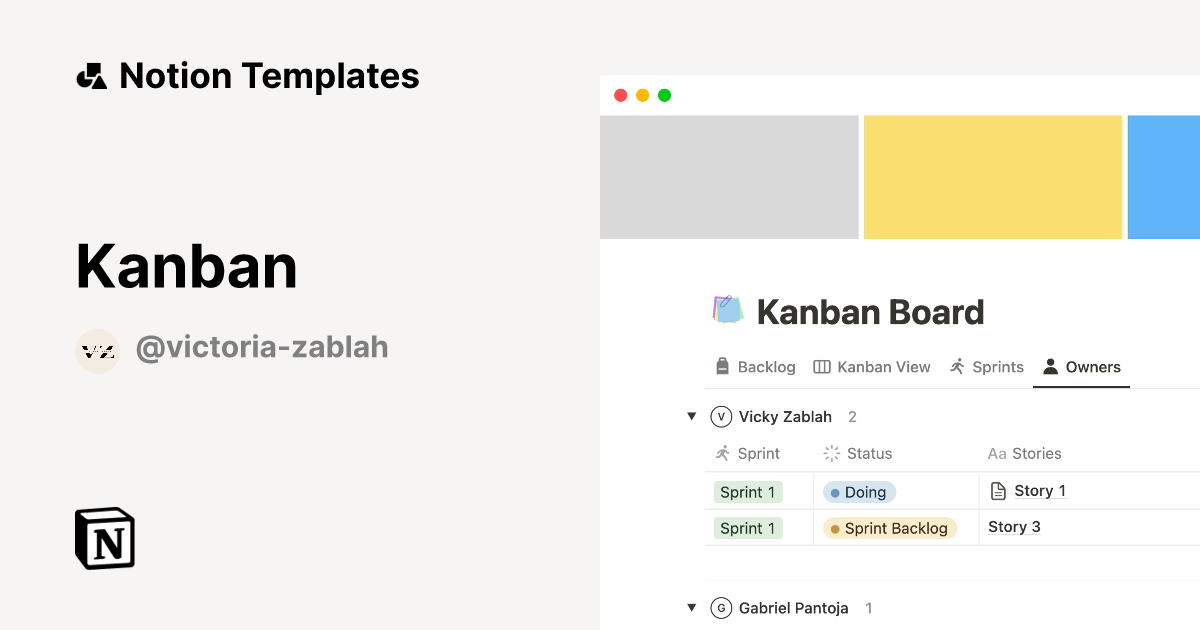Viewport: 1200px width, 630px height.
Task: Open the Sprints tab
Action: 987,367
